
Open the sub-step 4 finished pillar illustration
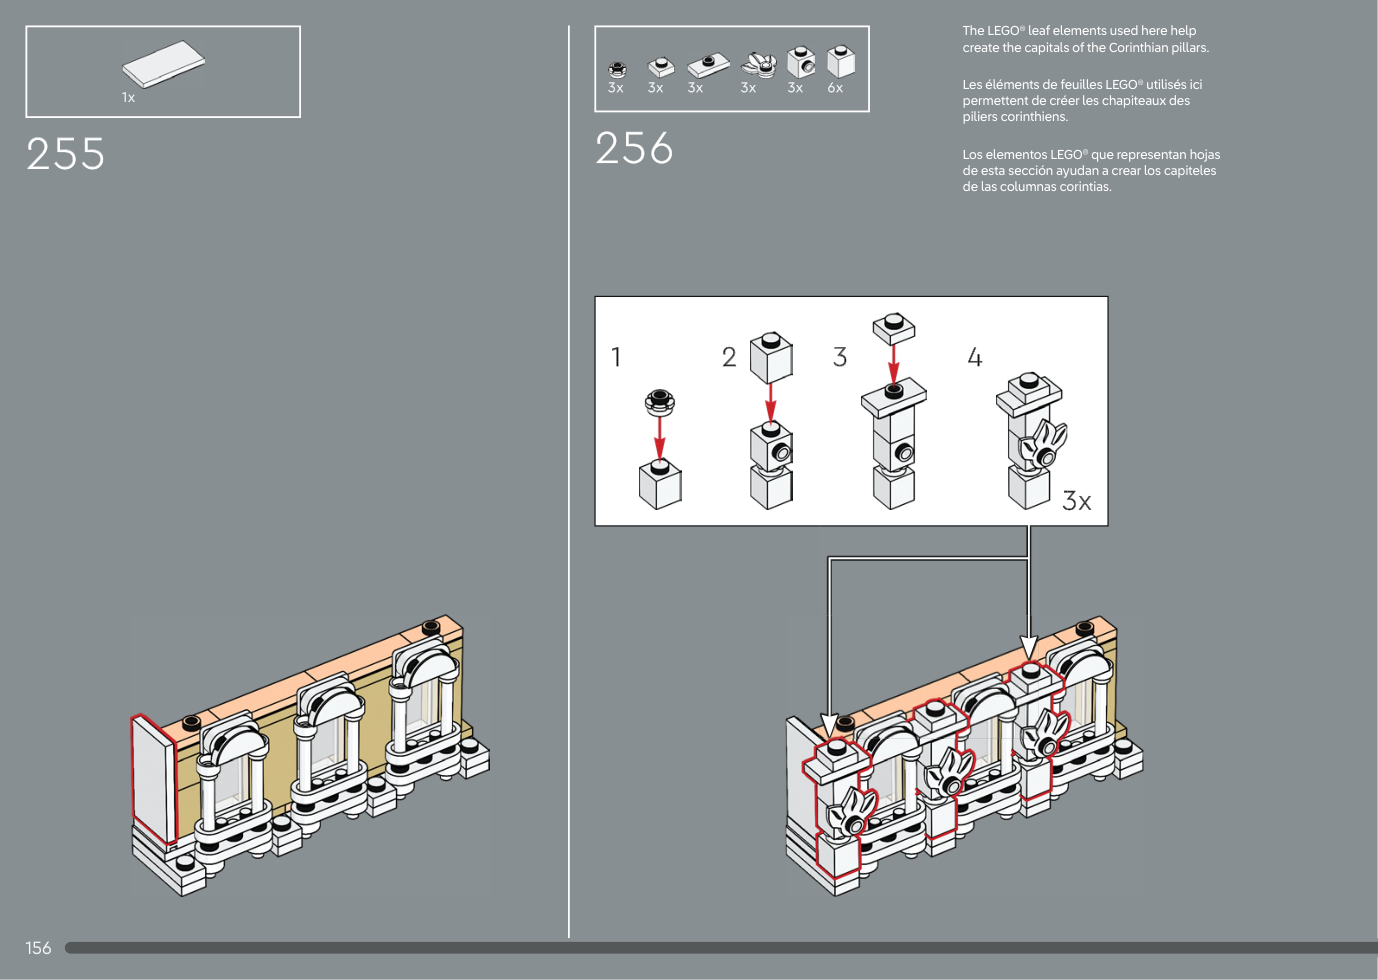[x=1031, y=441]
